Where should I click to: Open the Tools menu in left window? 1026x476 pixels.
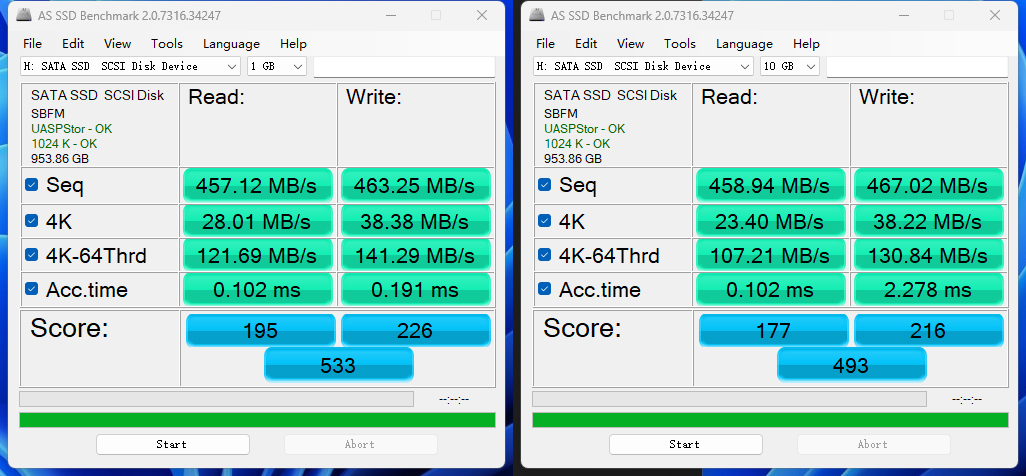click(x=167, y=44)
